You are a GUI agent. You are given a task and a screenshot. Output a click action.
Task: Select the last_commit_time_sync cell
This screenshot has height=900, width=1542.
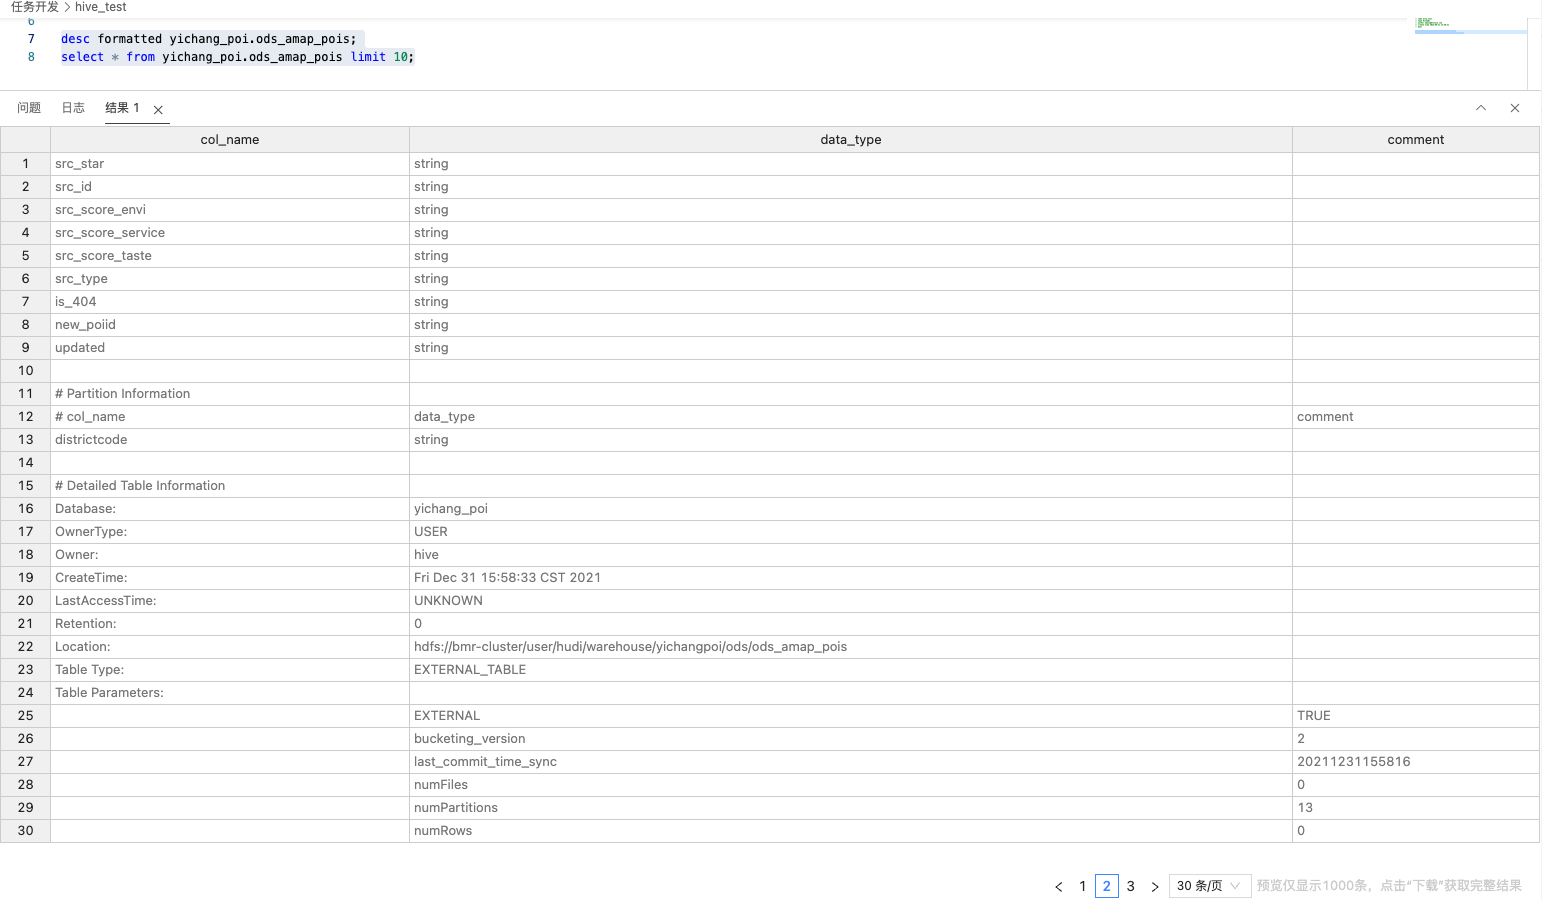tap(851, 762)
